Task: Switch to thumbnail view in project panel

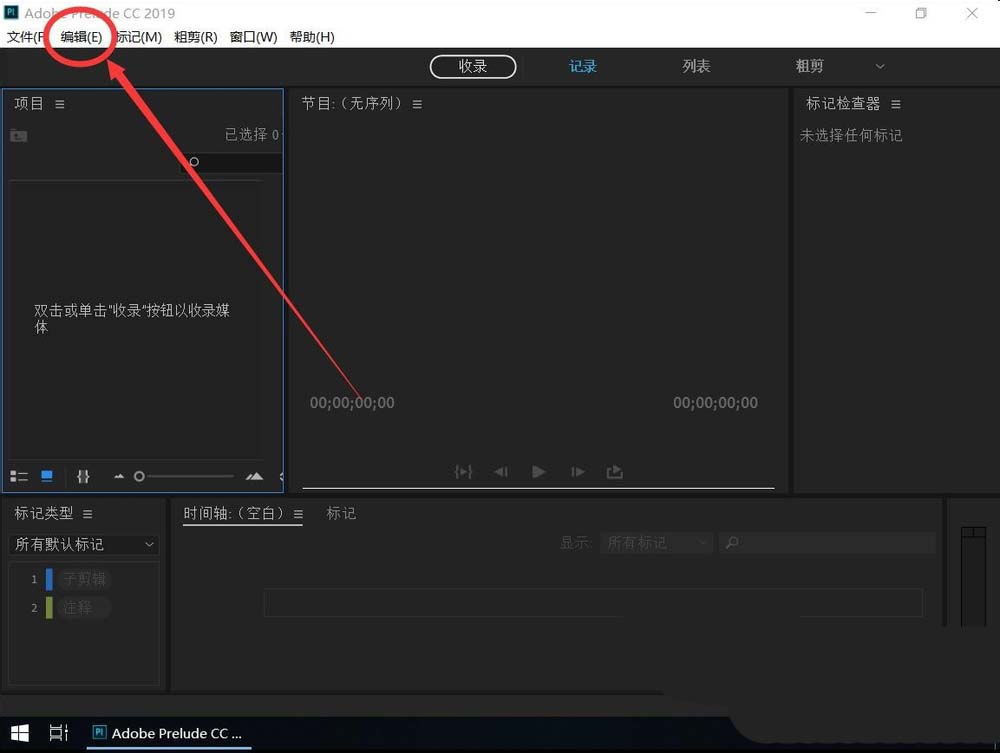Action: (46, 476)
